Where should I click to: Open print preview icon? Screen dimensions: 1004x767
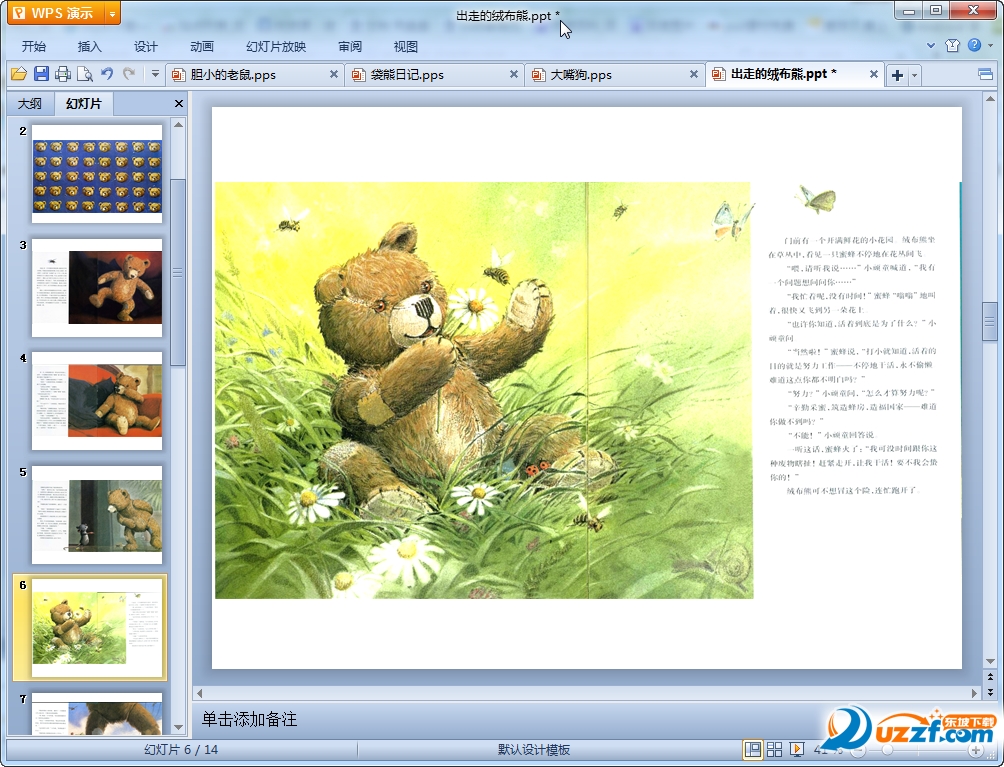85,74
